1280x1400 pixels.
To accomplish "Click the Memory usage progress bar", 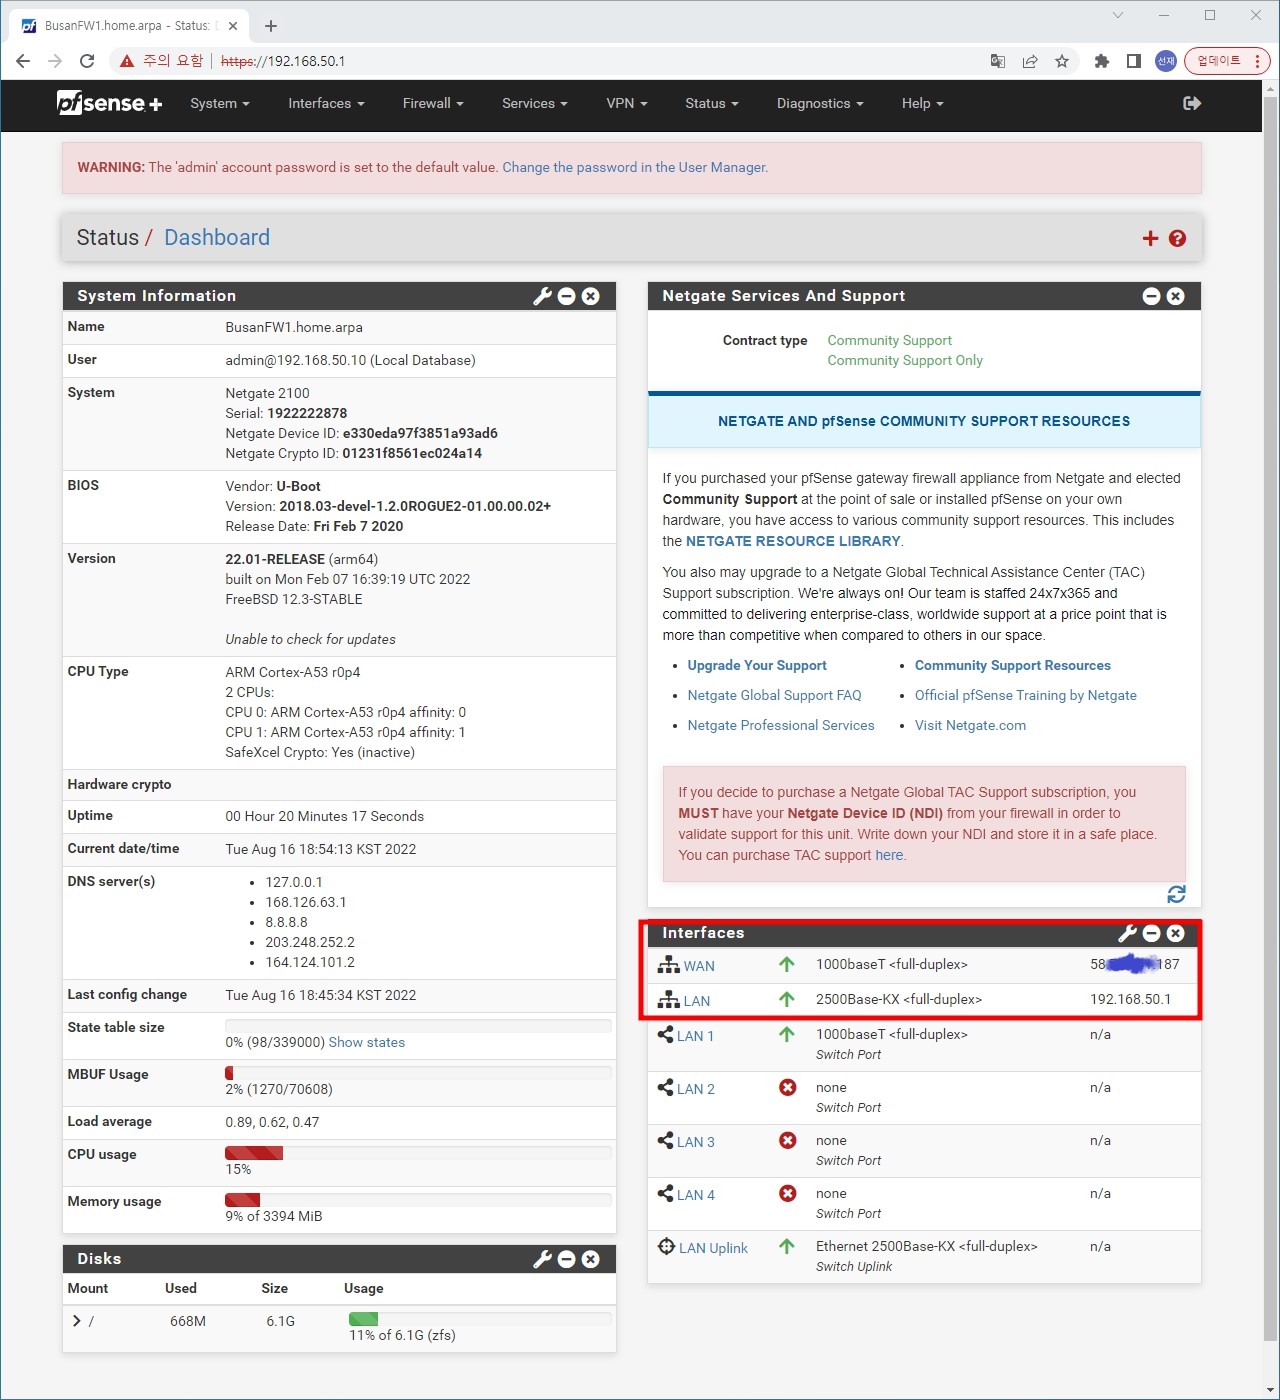I will coord(418,1200).
